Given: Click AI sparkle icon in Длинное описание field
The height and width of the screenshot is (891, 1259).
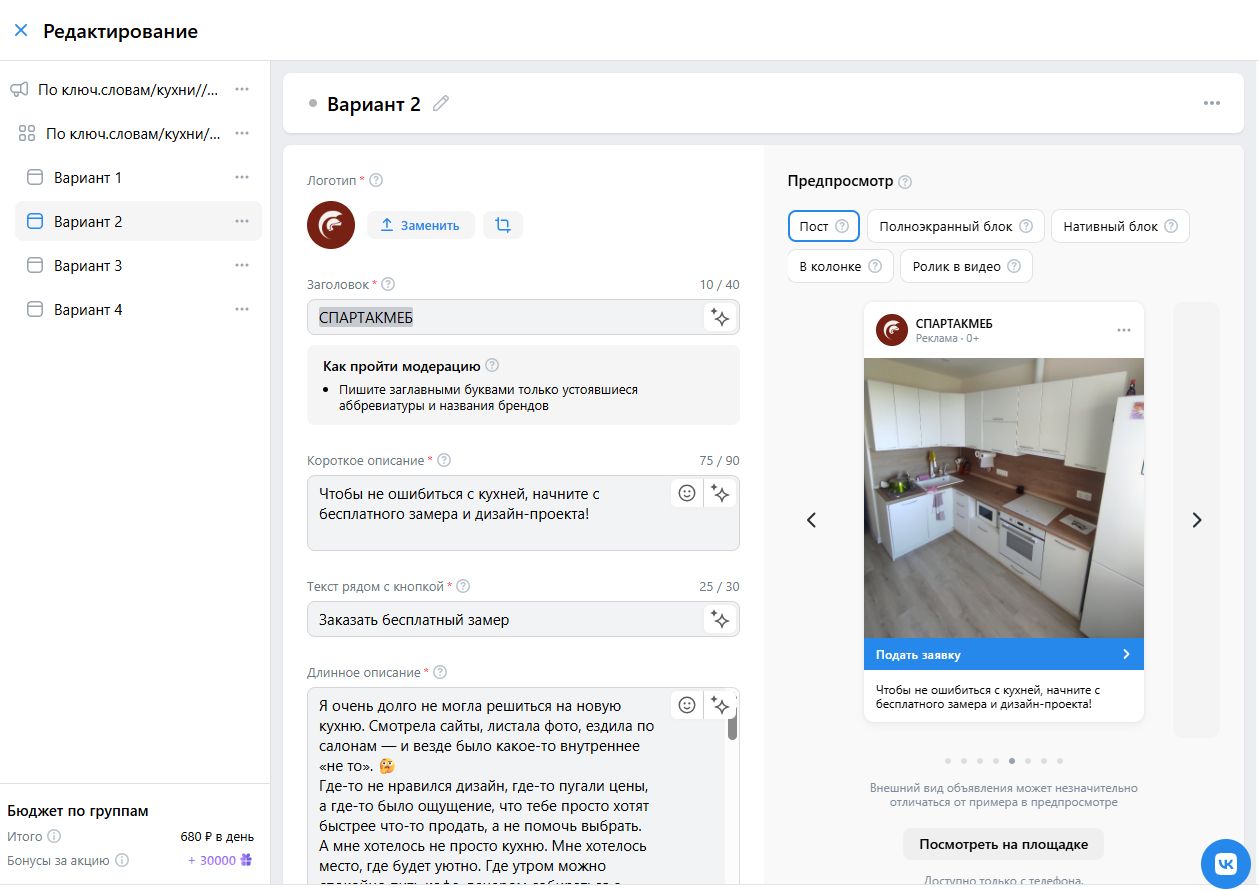Looking at the screenshot, I should pos(720,705).
